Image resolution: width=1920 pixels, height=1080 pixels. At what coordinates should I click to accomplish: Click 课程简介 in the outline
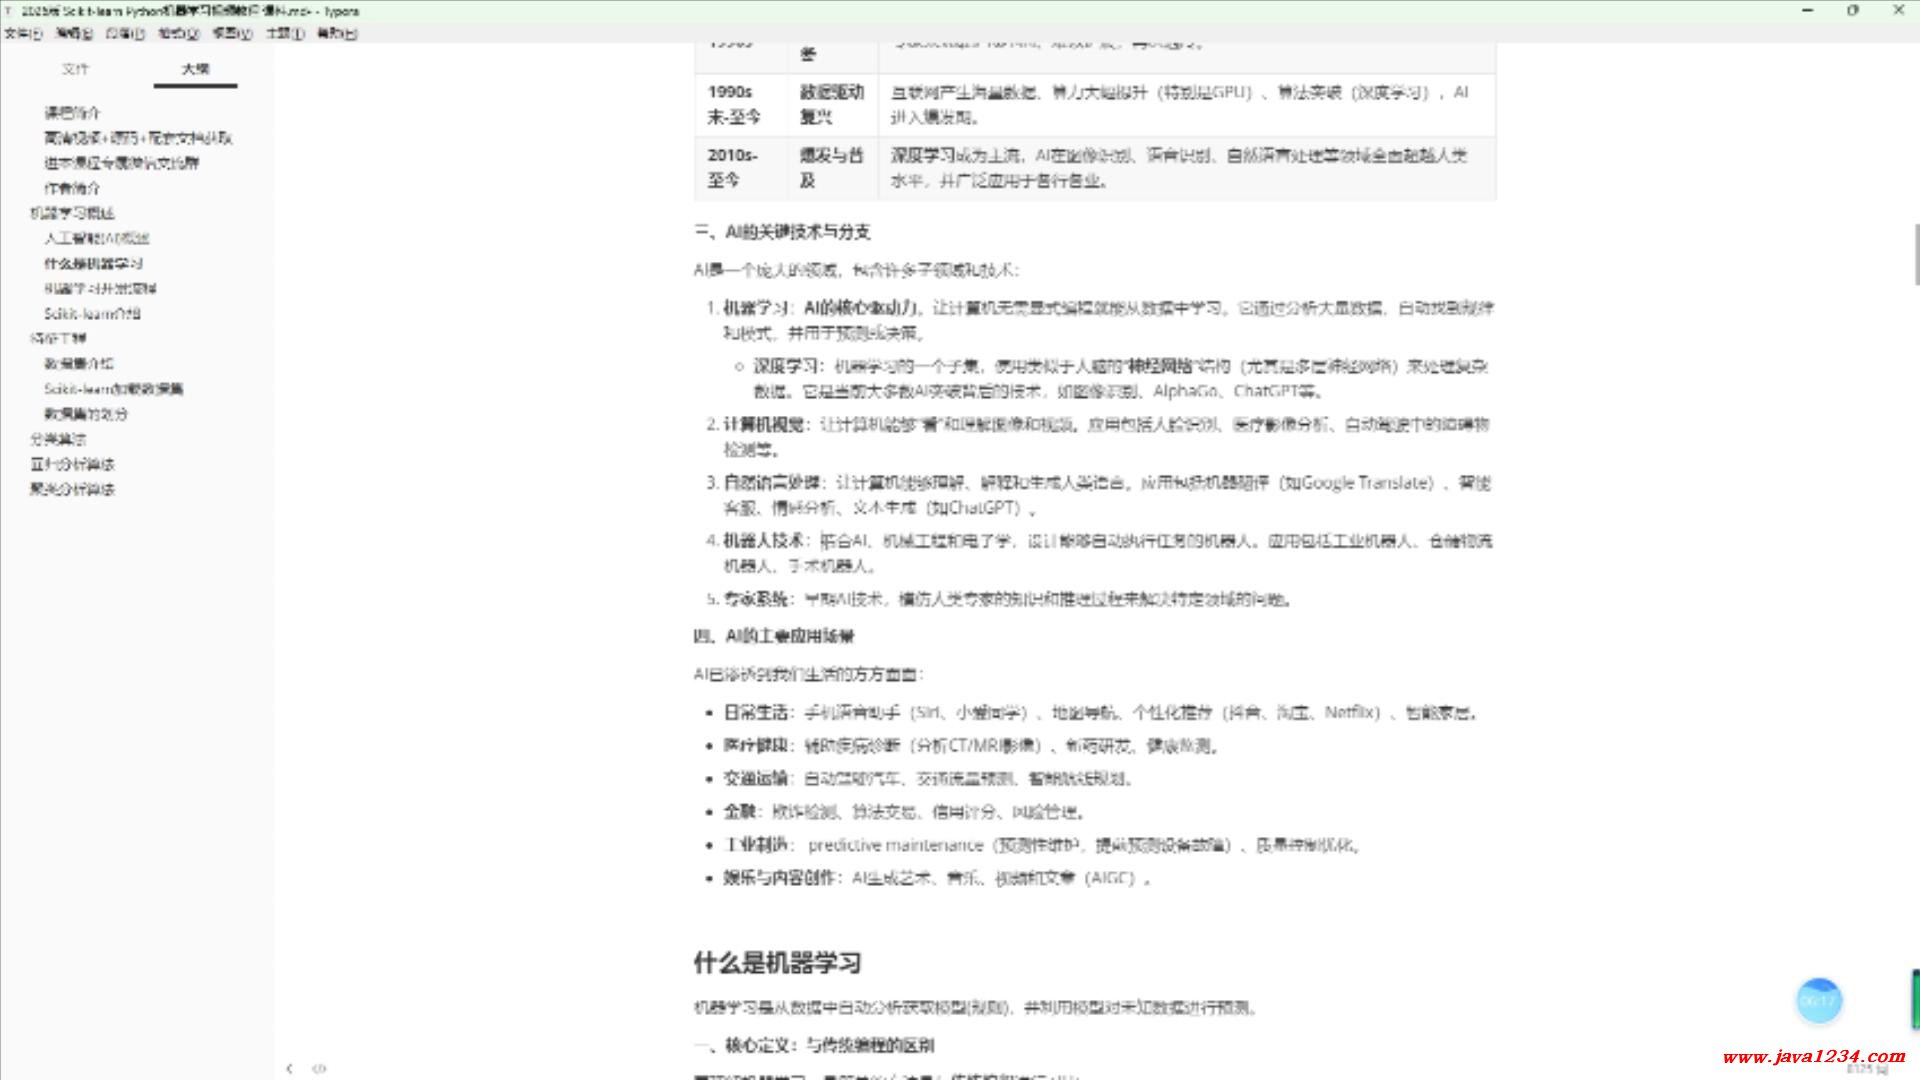click(72, 112)
